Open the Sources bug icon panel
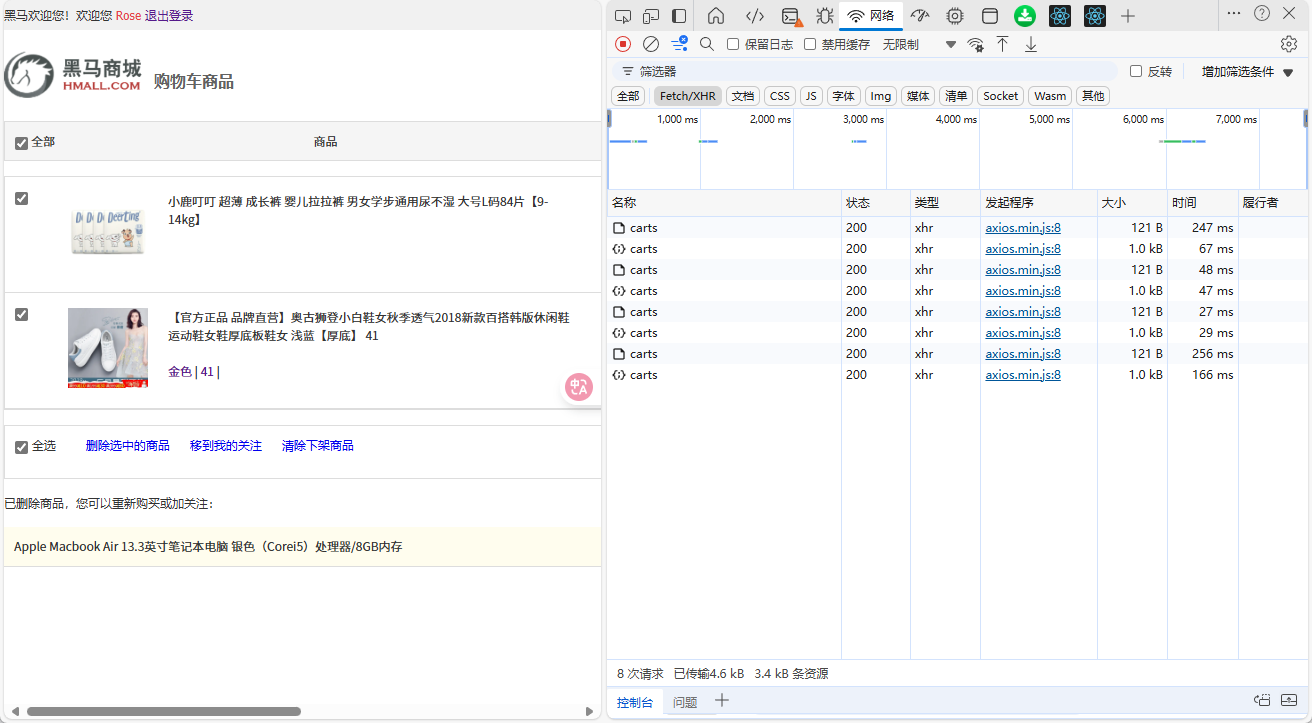This screenshot has height=723, width=1312. [x=824, y=16]
